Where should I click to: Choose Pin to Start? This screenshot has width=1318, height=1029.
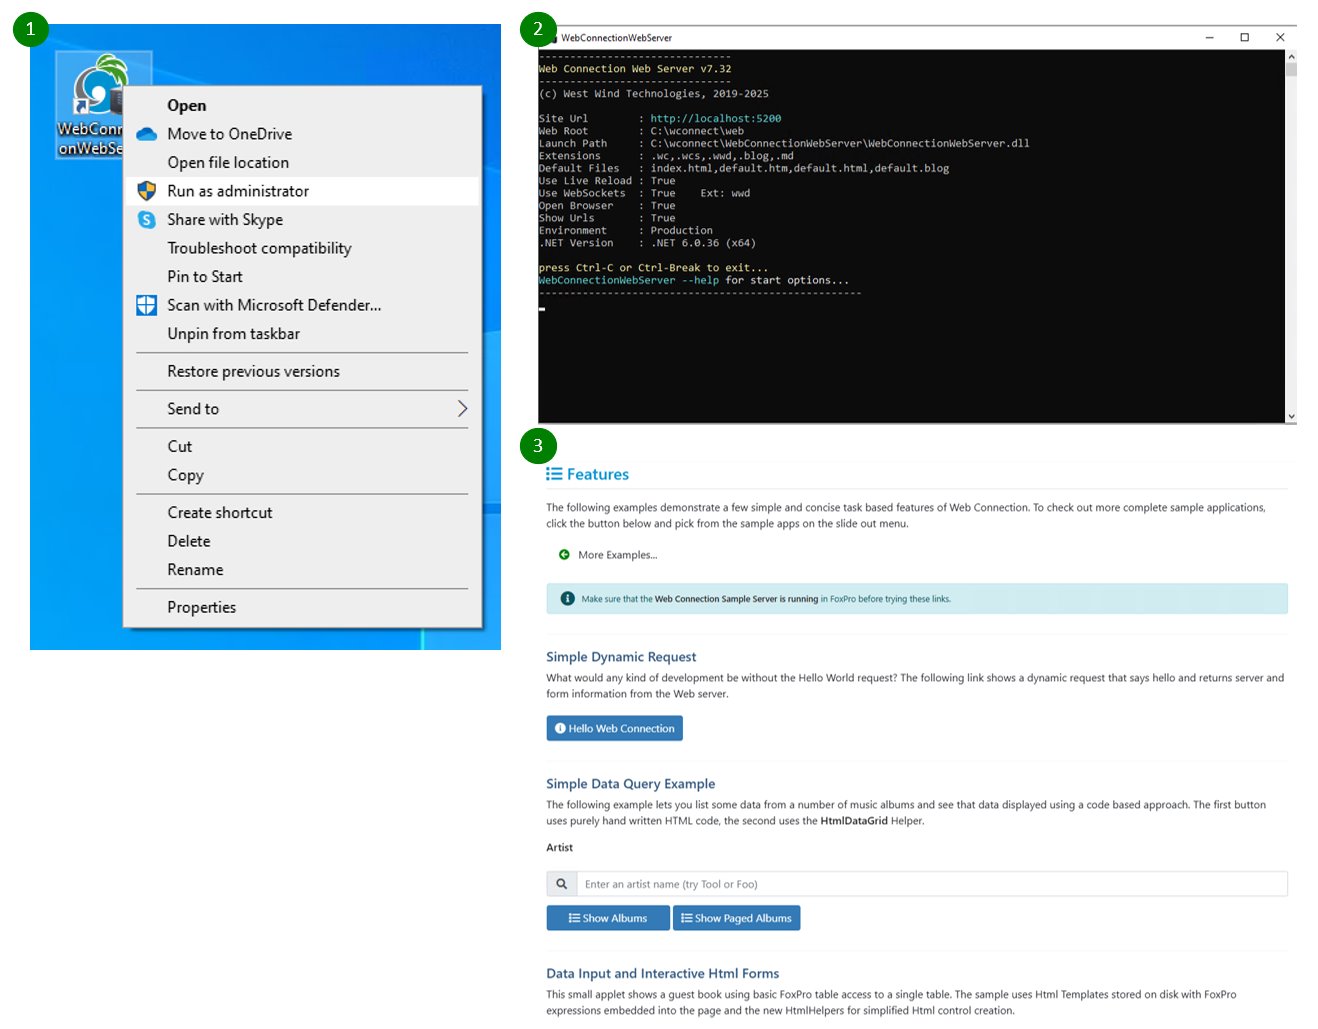pos(301,277)
